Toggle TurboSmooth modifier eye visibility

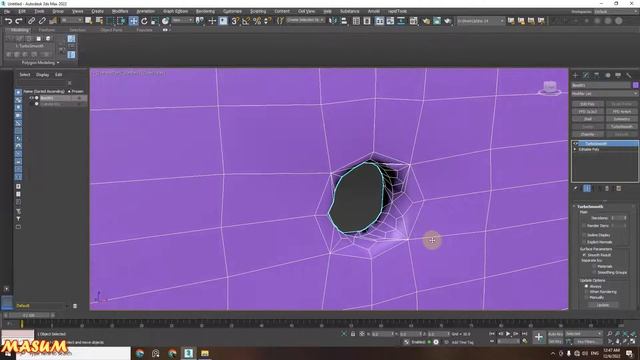pyautogui.click(x=576, y=144)
